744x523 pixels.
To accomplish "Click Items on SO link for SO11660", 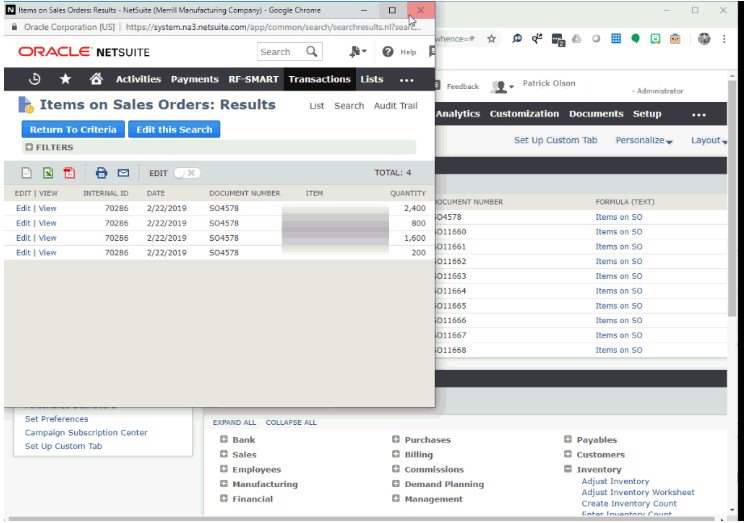I will 619,232.
